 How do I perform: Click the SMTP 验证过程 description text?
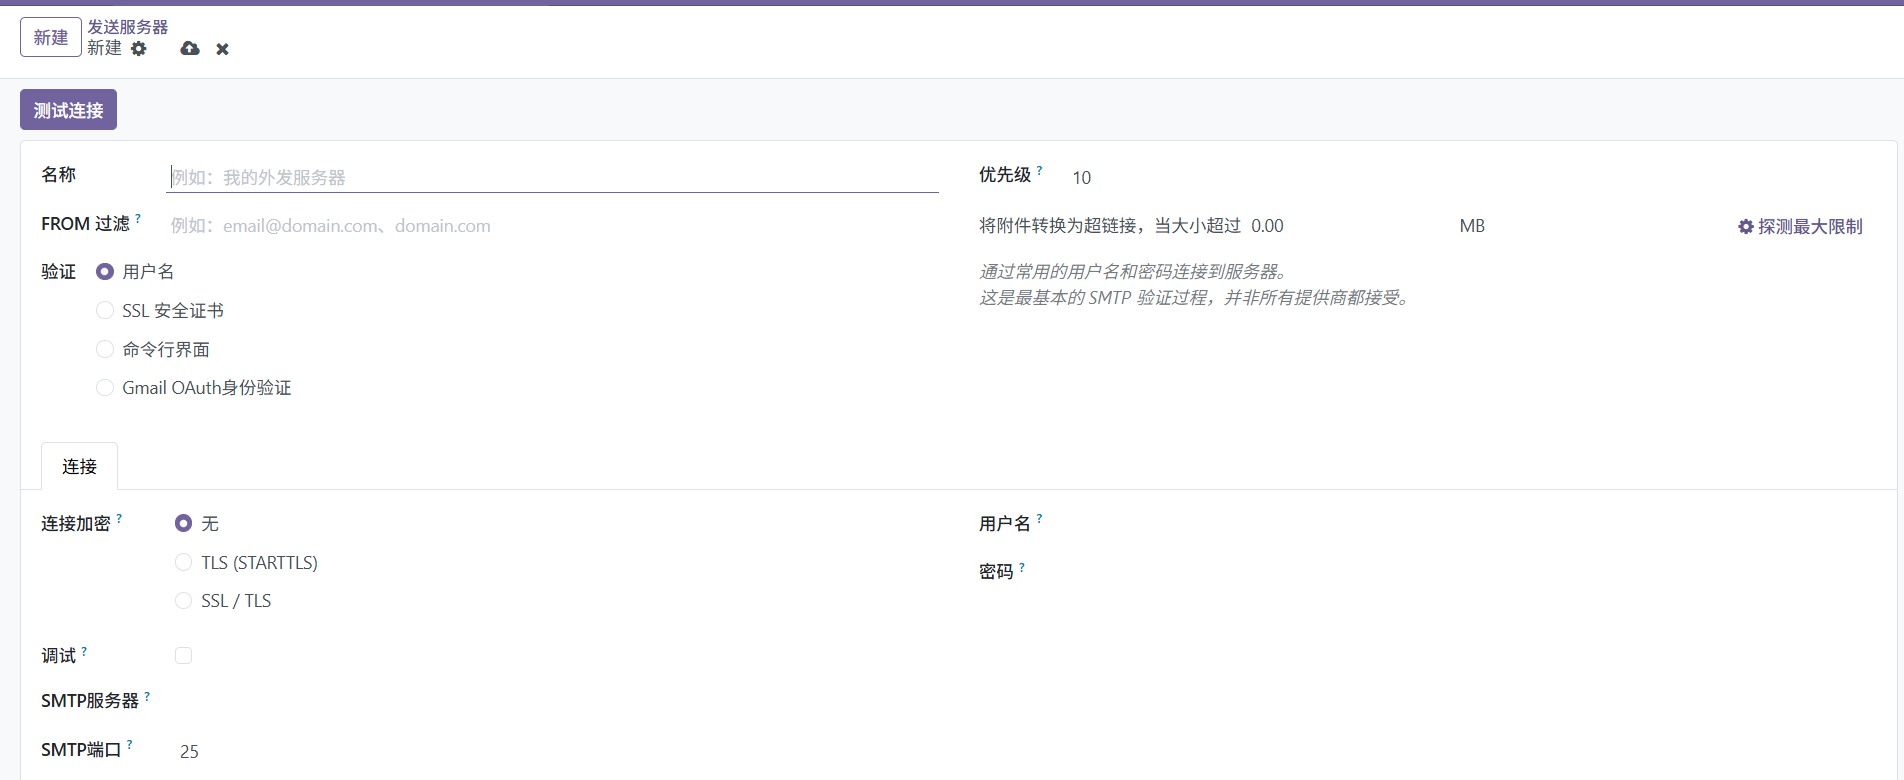(1194, 298)
